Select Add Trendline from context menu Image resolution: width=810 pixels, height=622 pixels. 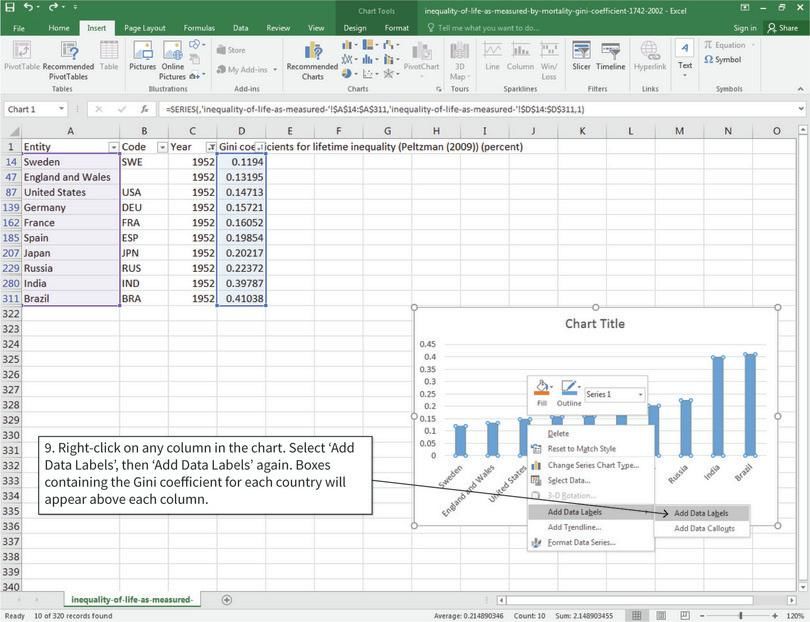pos(590,527)
